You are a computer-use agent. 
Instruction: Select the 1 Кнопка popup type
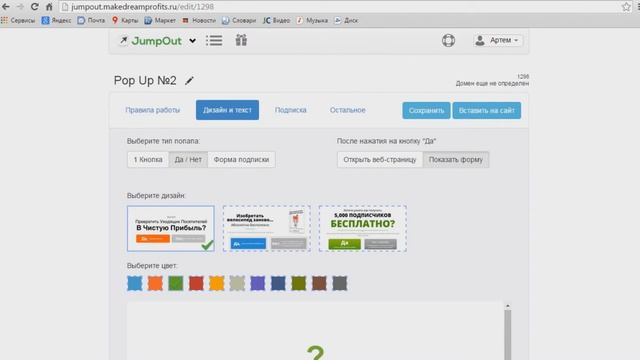point(148,160)
